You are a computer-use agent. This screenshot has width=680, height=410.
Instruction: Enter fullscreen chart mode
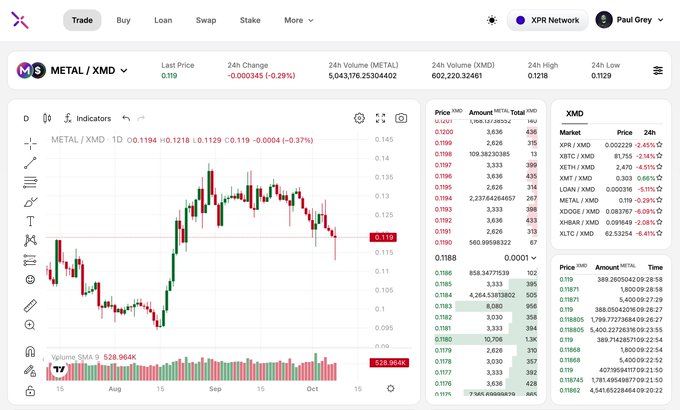(x=380, y=118)
